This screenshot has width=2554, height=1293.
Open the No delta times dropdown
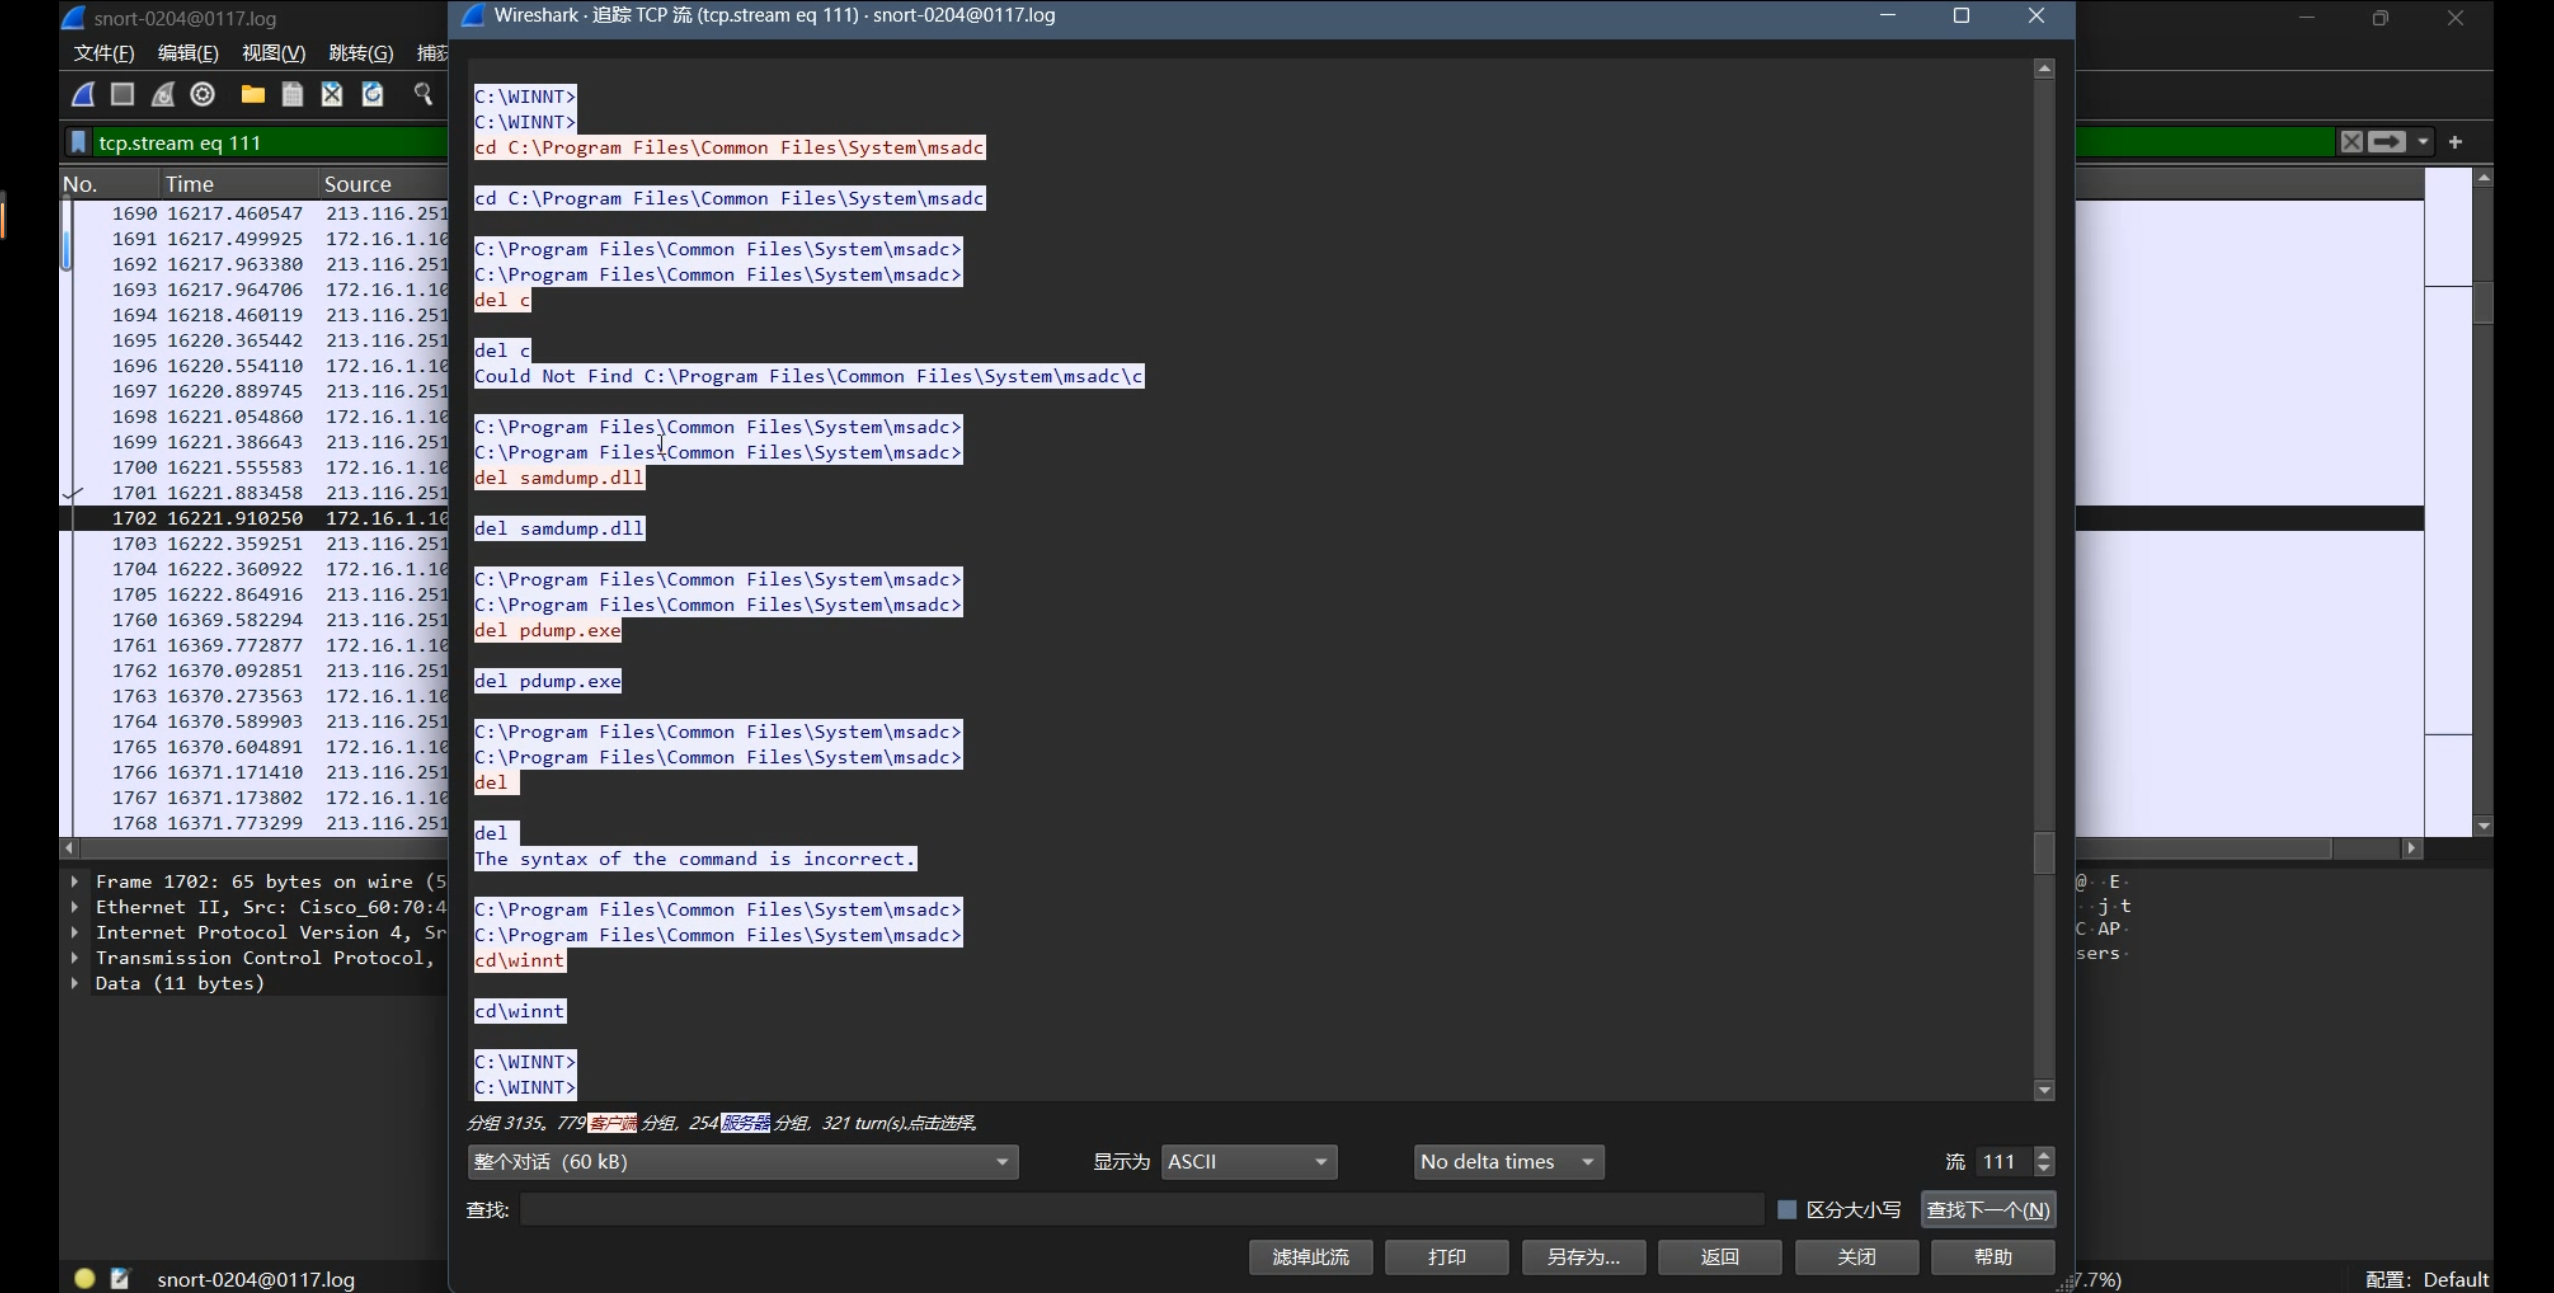[1508, 1162]
